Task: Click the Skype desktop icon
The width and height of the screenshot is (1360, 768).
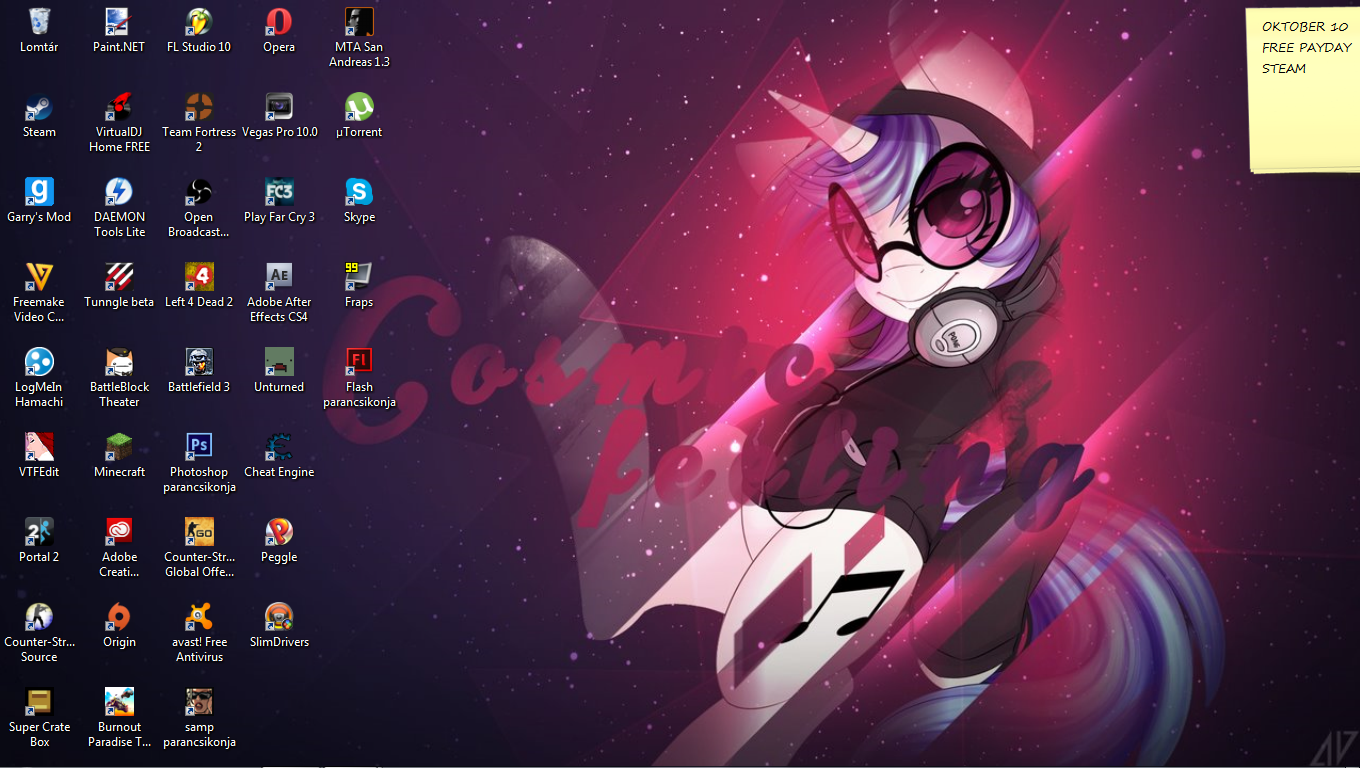Action: (x=359, y=191)
